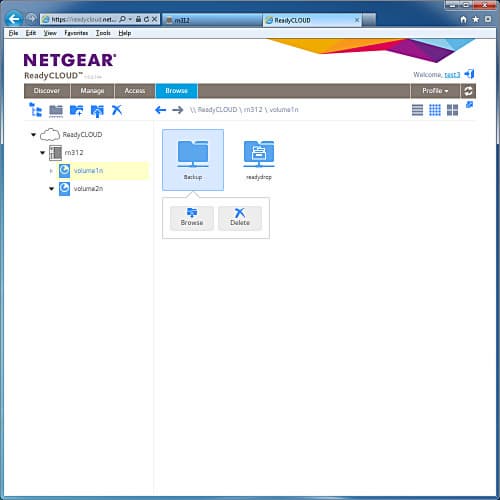Go back with the blue left arrow
500x500 pixels.
coord(161,110)
